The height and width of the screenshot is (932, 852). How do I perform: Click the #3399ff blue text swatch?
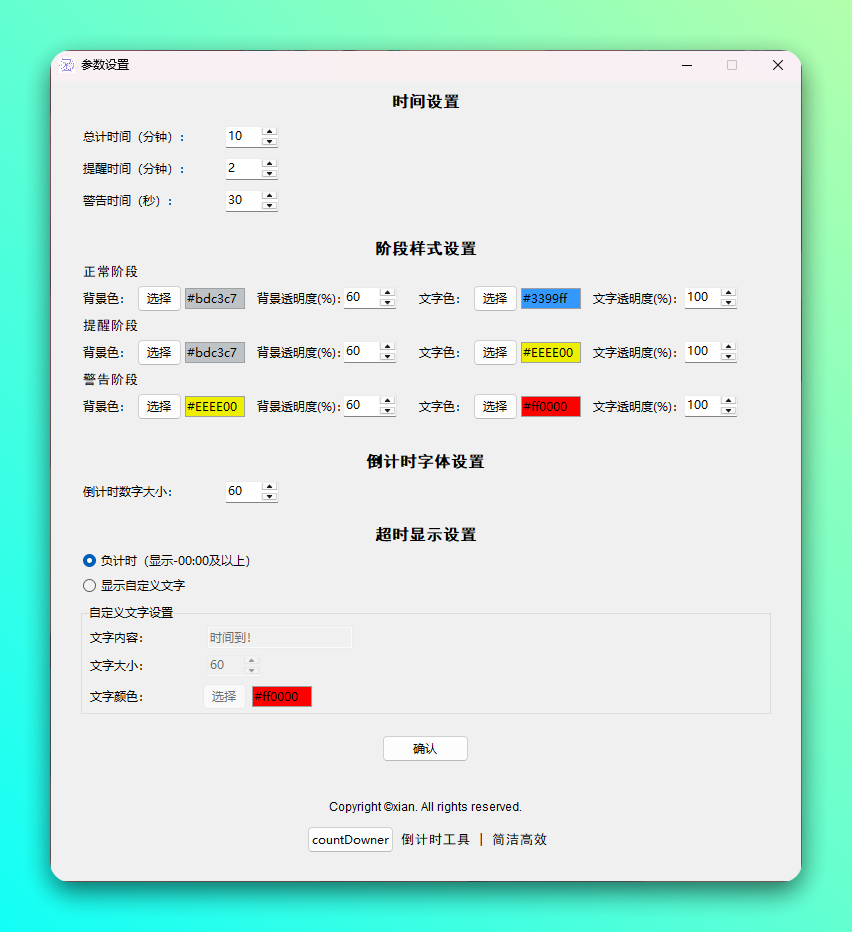coord(551,298)
